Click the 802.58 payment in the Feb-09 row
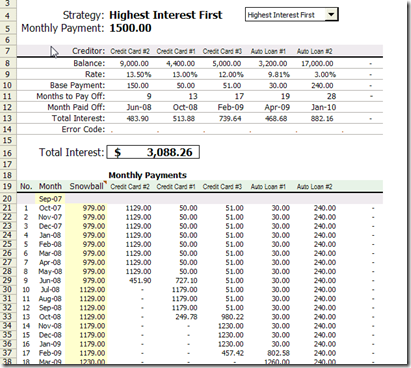This screenshot has width=411, height=368. (278, 353)
